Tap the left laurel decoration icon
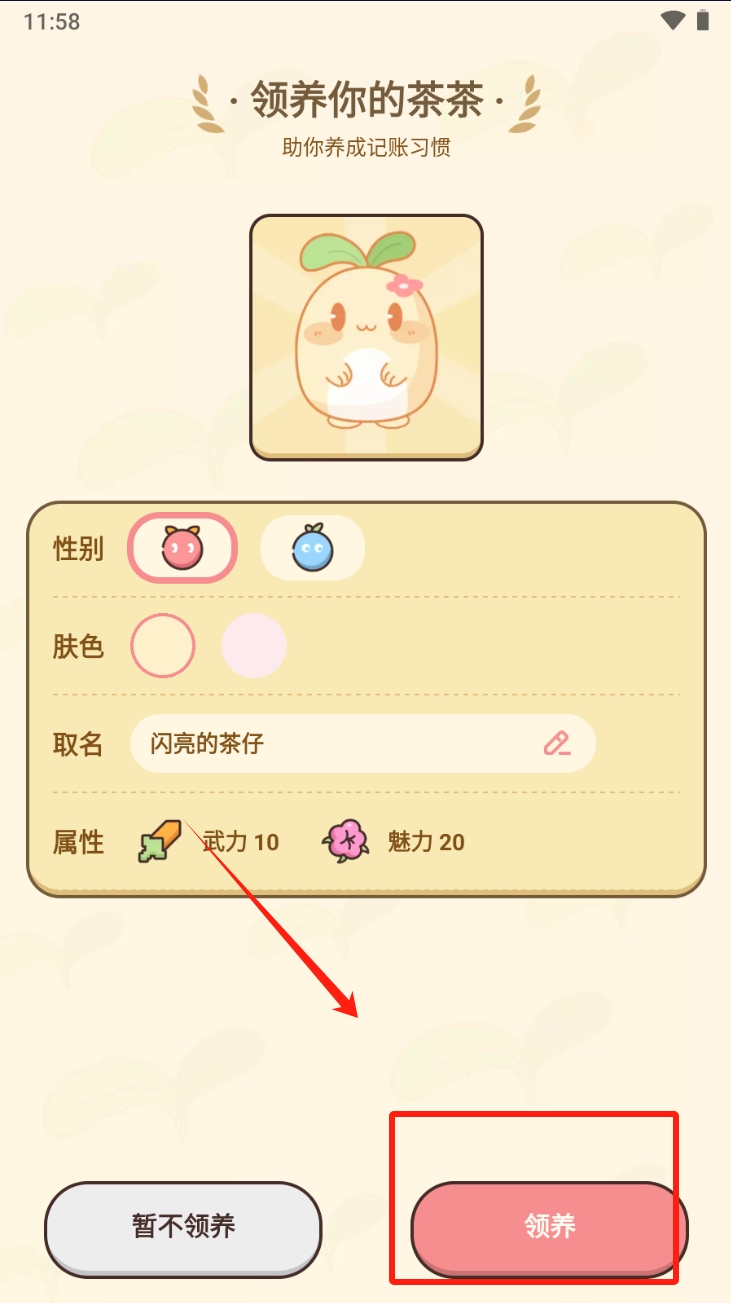This screenshot has height=1303, width=731. pos(209,104)
